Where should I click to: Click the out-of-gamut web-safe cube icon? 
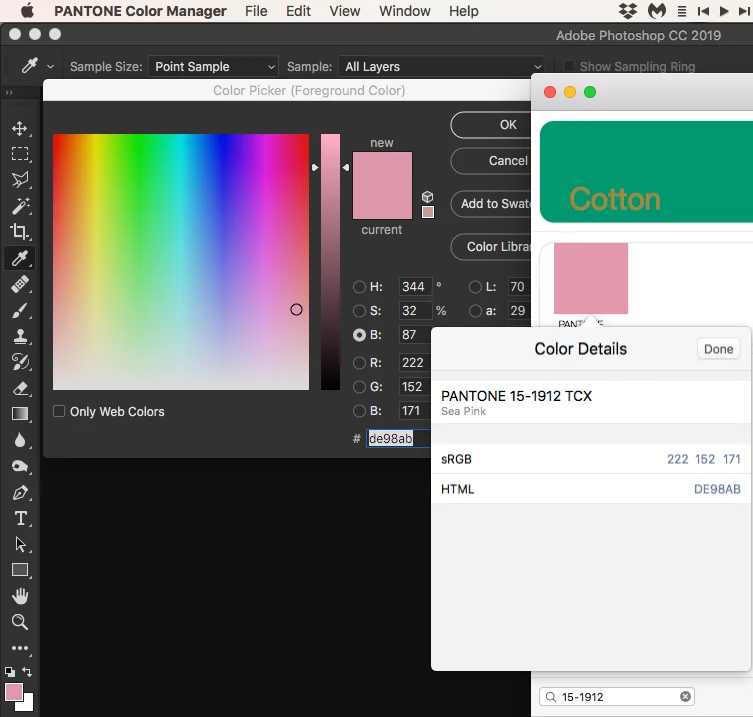tap(427, 197)
